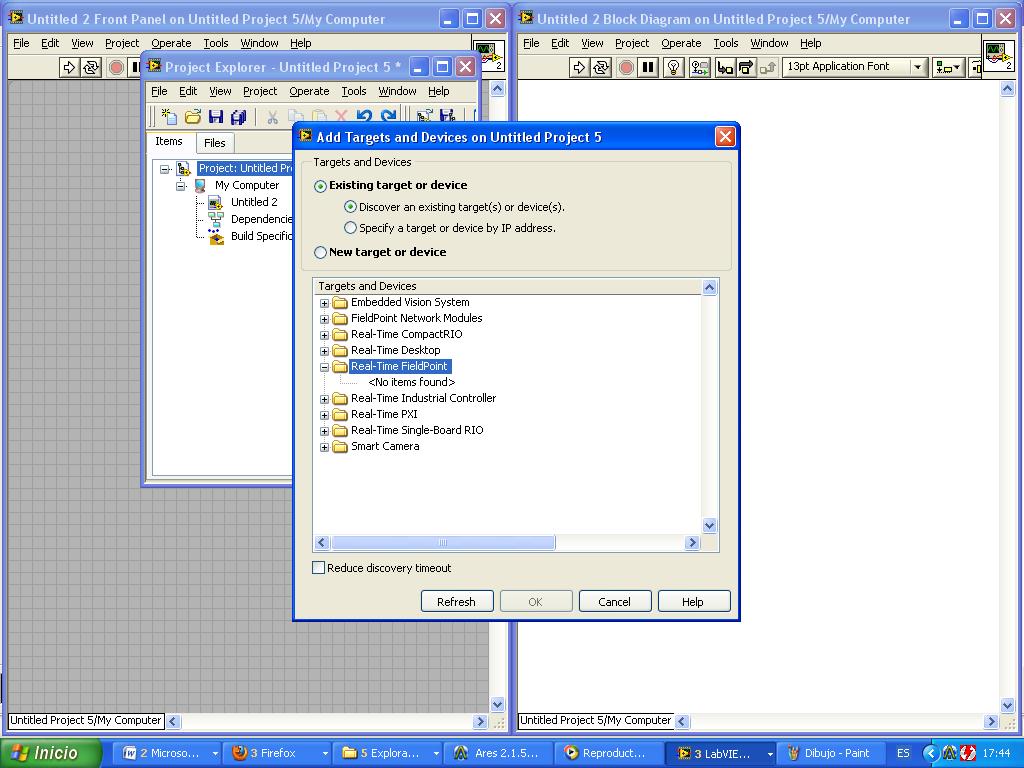Expand FieldPoint Network Modules folder

coord(324,319)
